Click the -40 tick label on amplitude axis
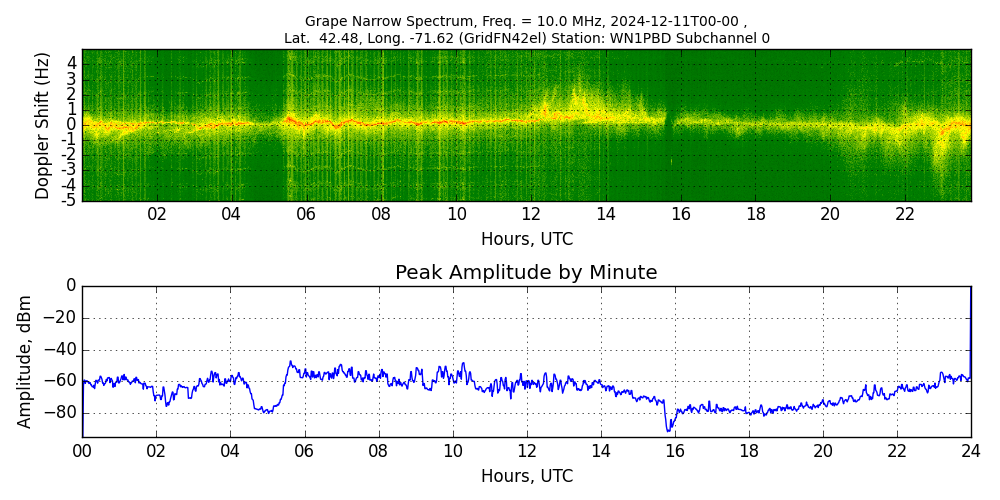Screen dimensions: 1000x500 [62, 350]
